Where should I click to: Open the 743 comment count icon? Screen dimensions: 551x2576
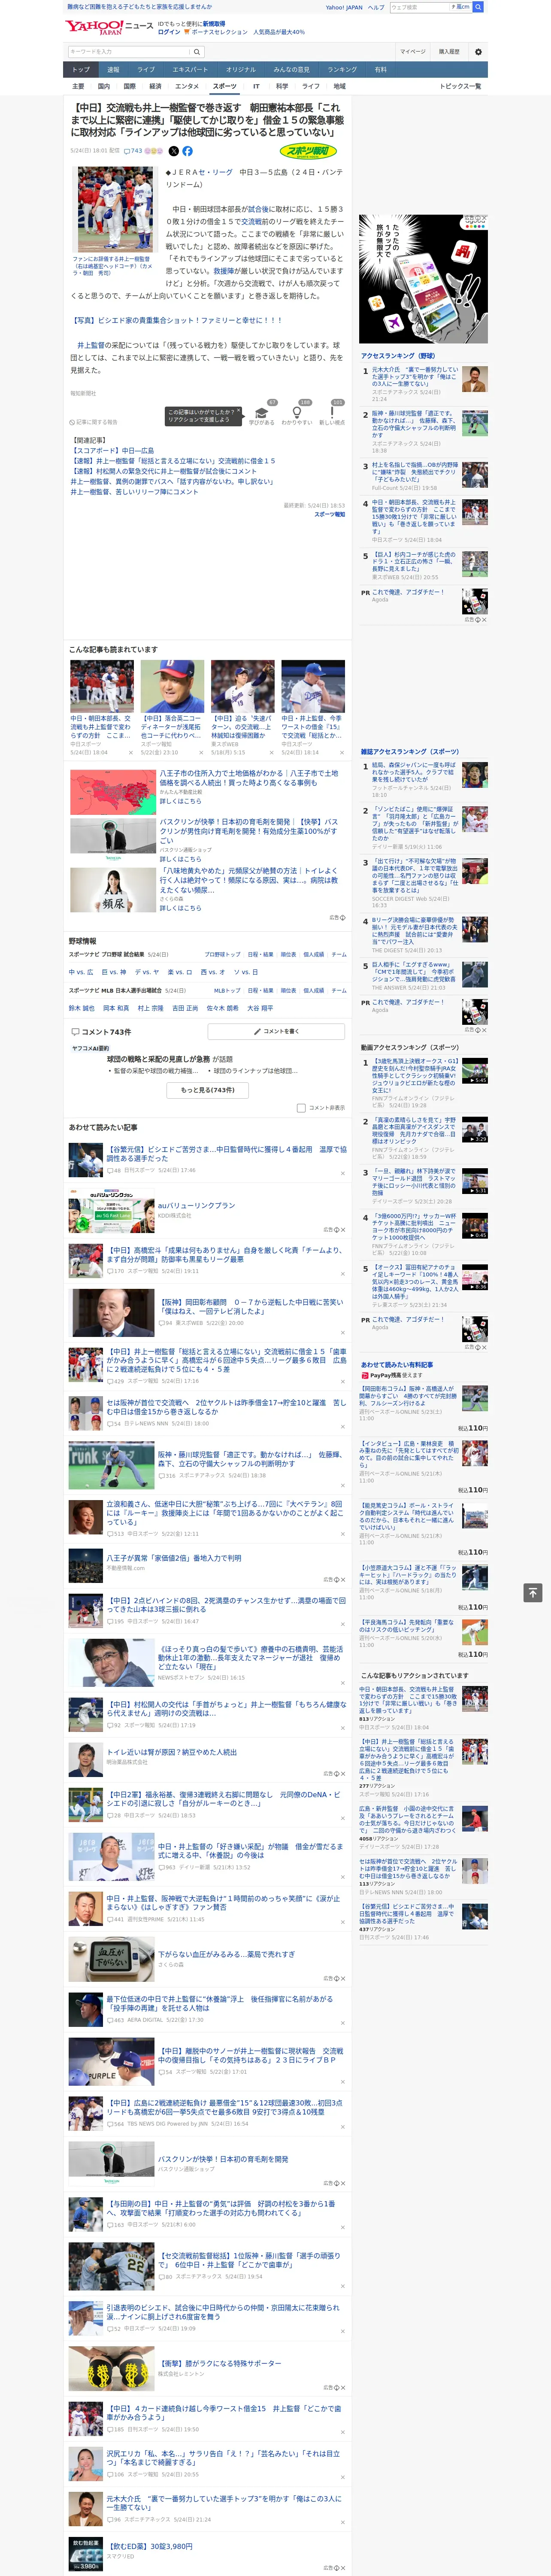coord(133,151)
